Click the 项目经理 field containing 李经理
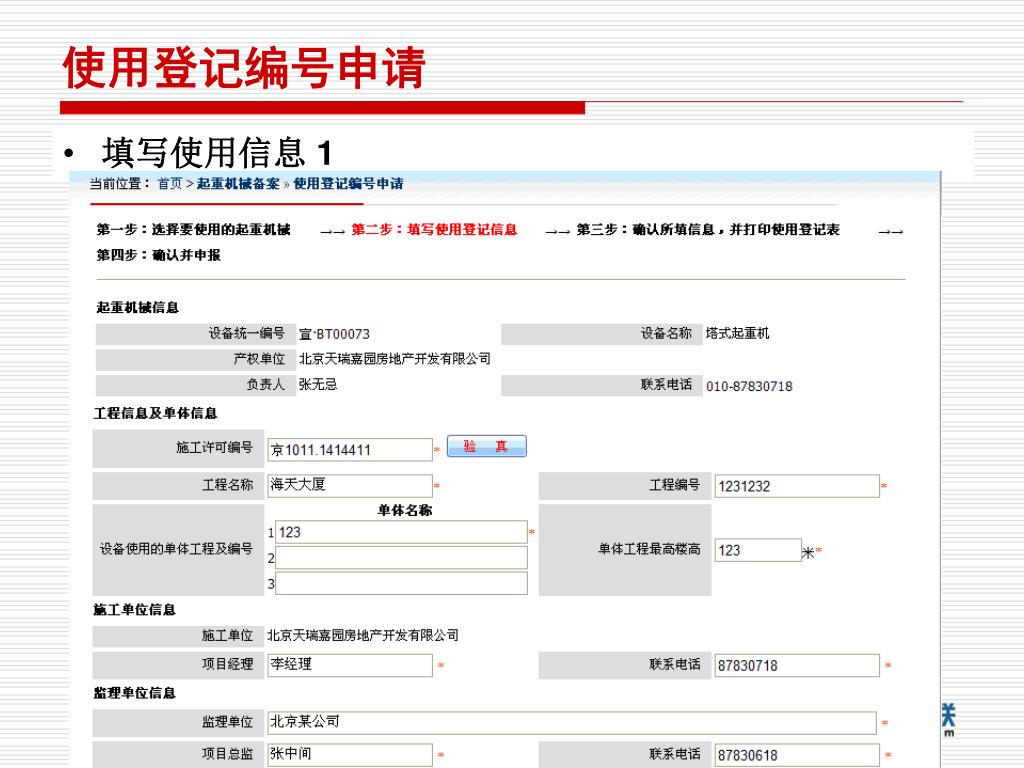 [350, 665]
